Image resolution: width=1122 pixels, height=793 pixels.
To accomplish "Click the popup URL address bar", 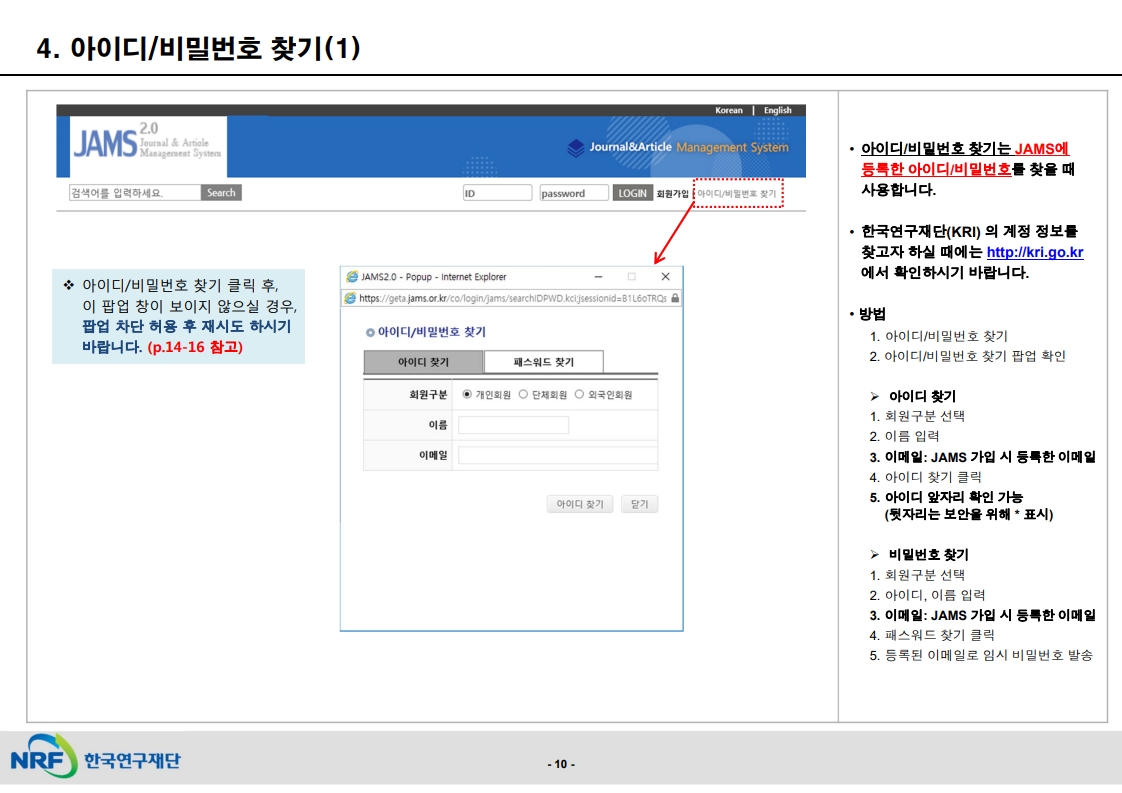I will point(512,298).
